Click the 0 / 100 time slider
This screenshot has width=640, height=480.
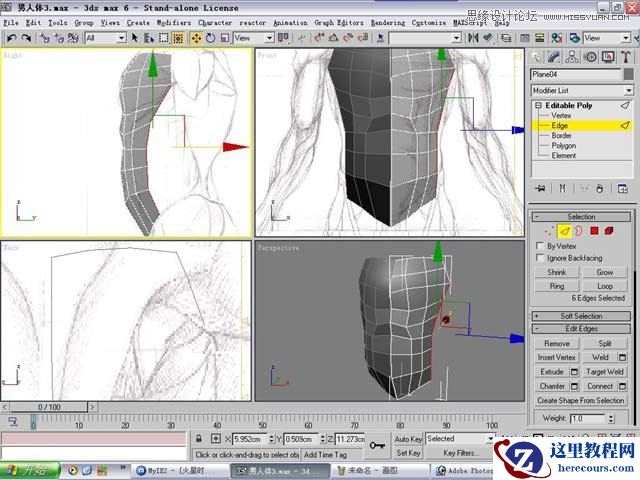49,407
